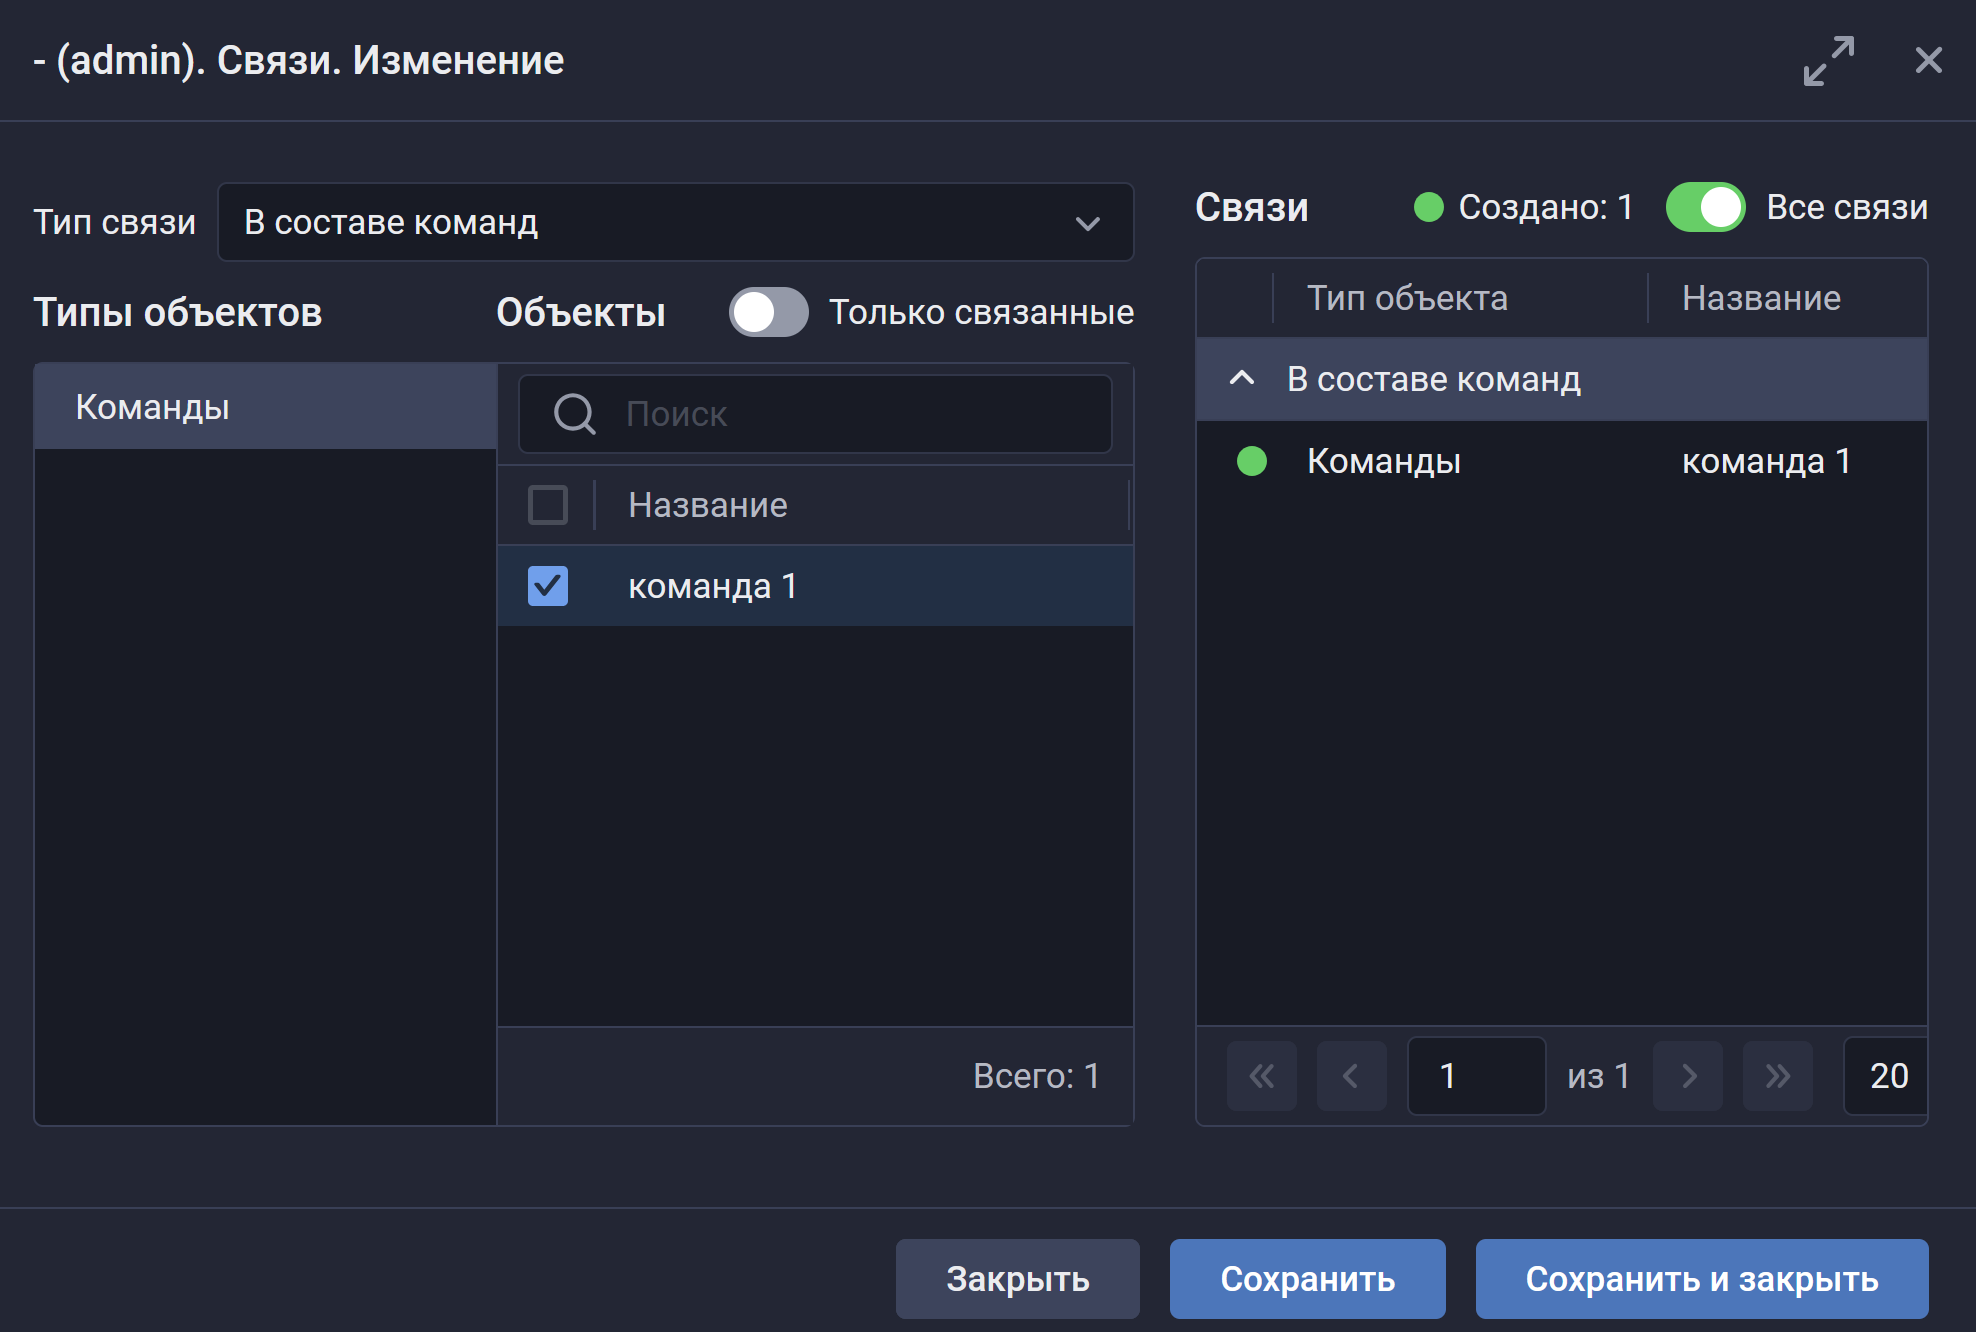1976x1332 pixels.
Task: Go to next page of links
Action: pyautogui.click(x=1688, y=1076)
